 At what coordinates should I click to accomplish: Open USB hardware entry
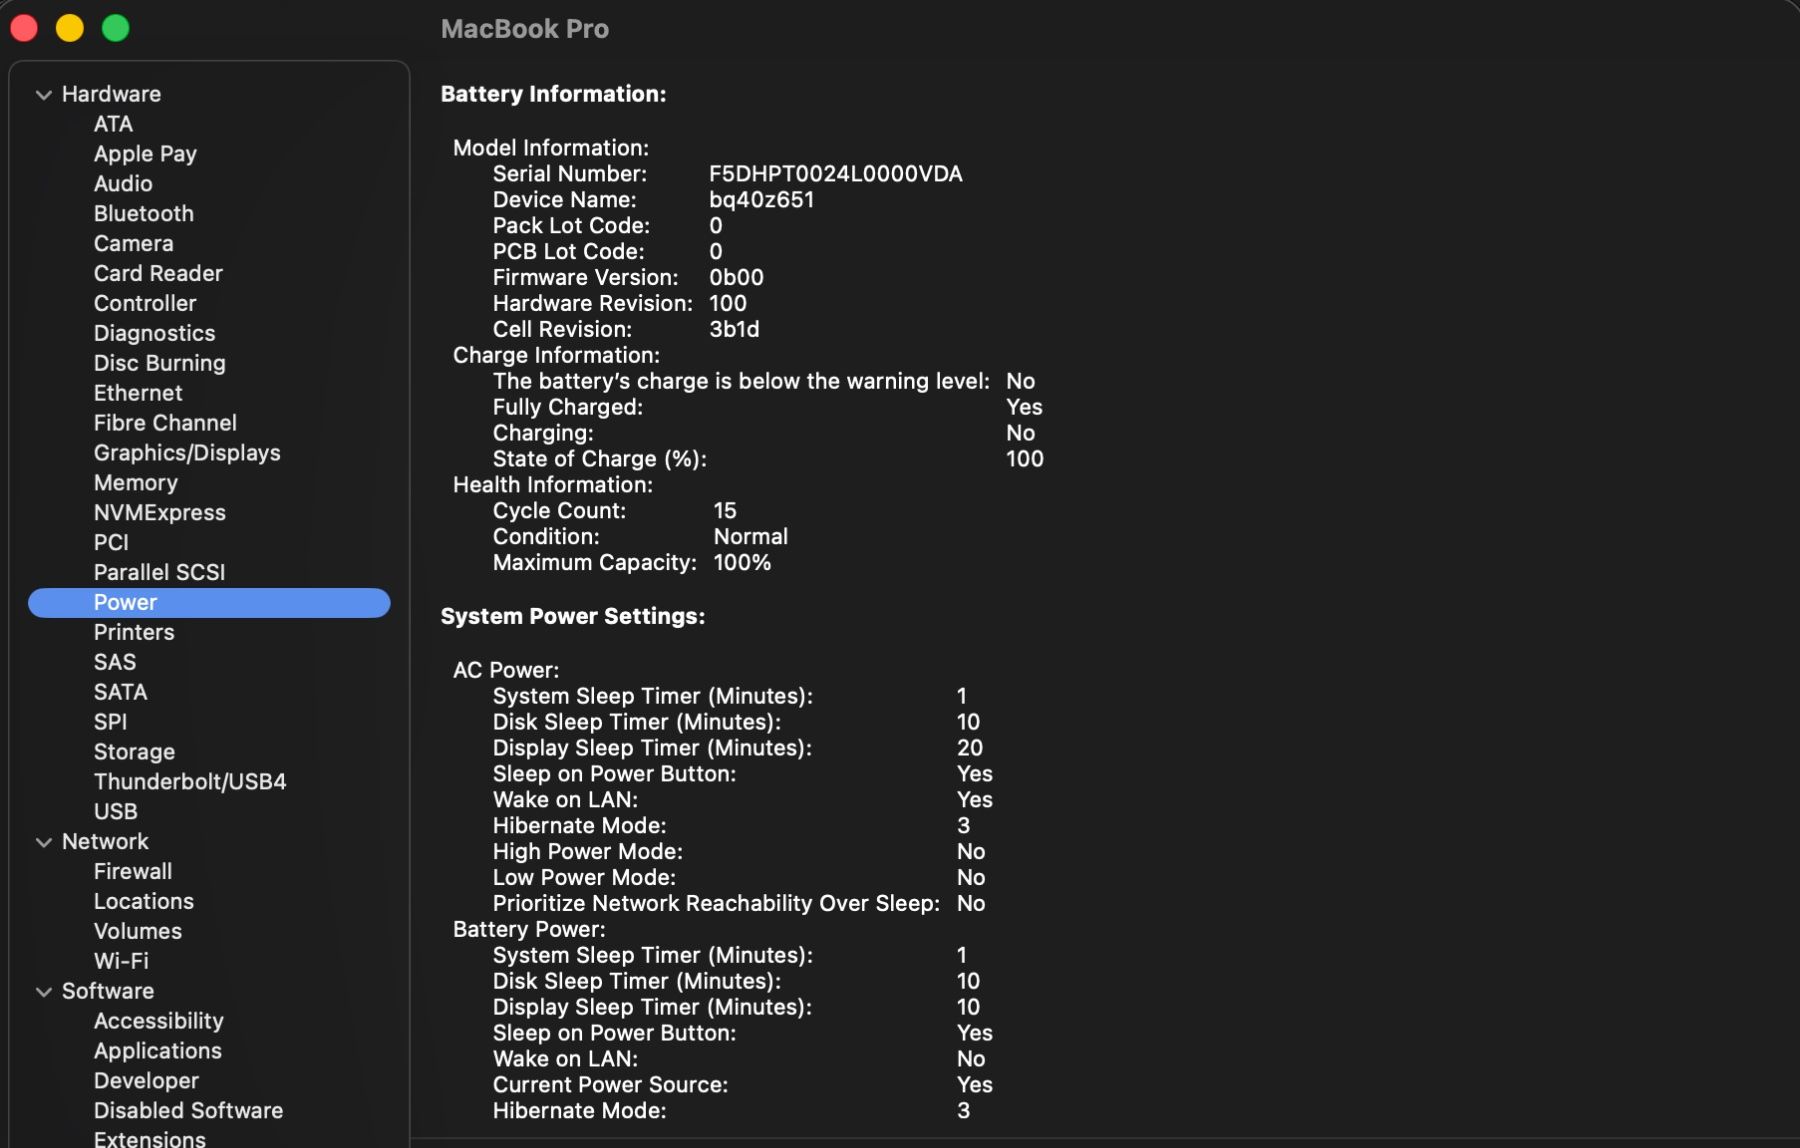(x=115, y=812)
